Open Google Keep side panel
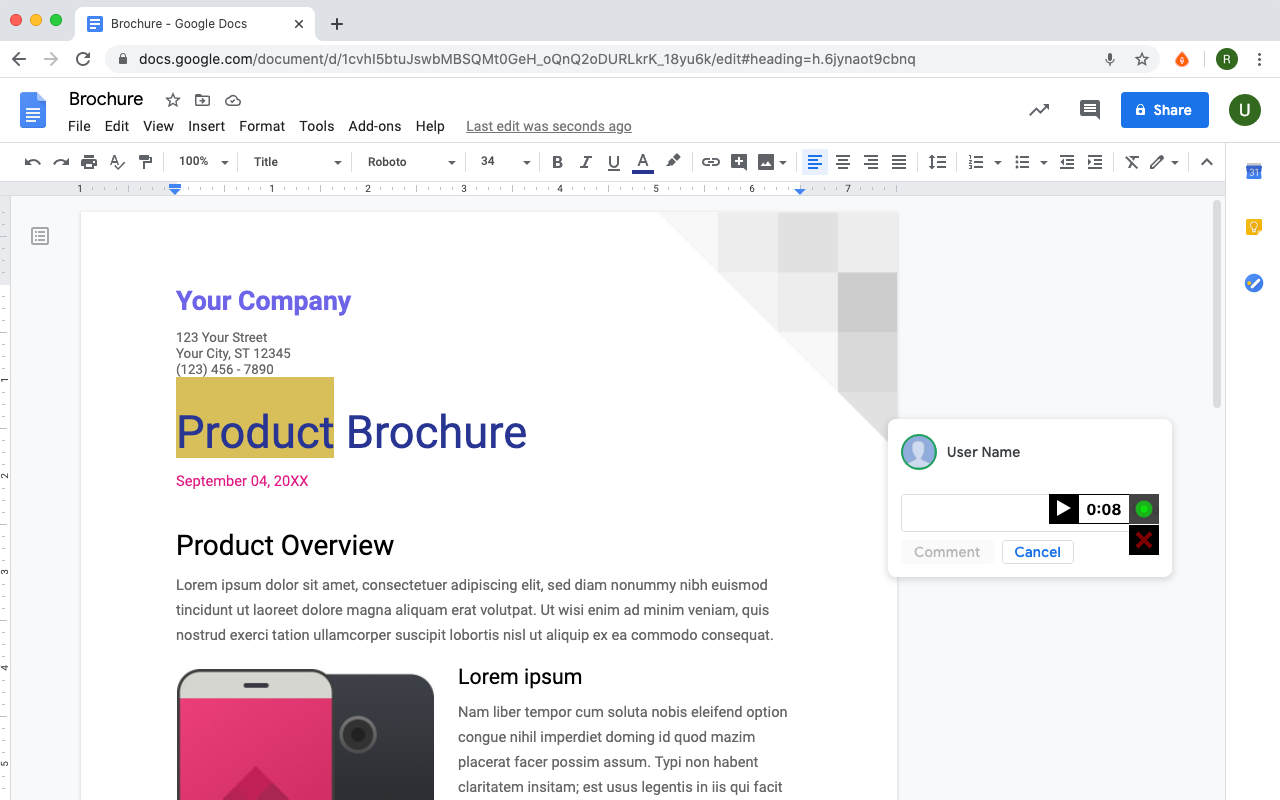The height and width of the screenshot is (800, 1280). click(1254, 227)
